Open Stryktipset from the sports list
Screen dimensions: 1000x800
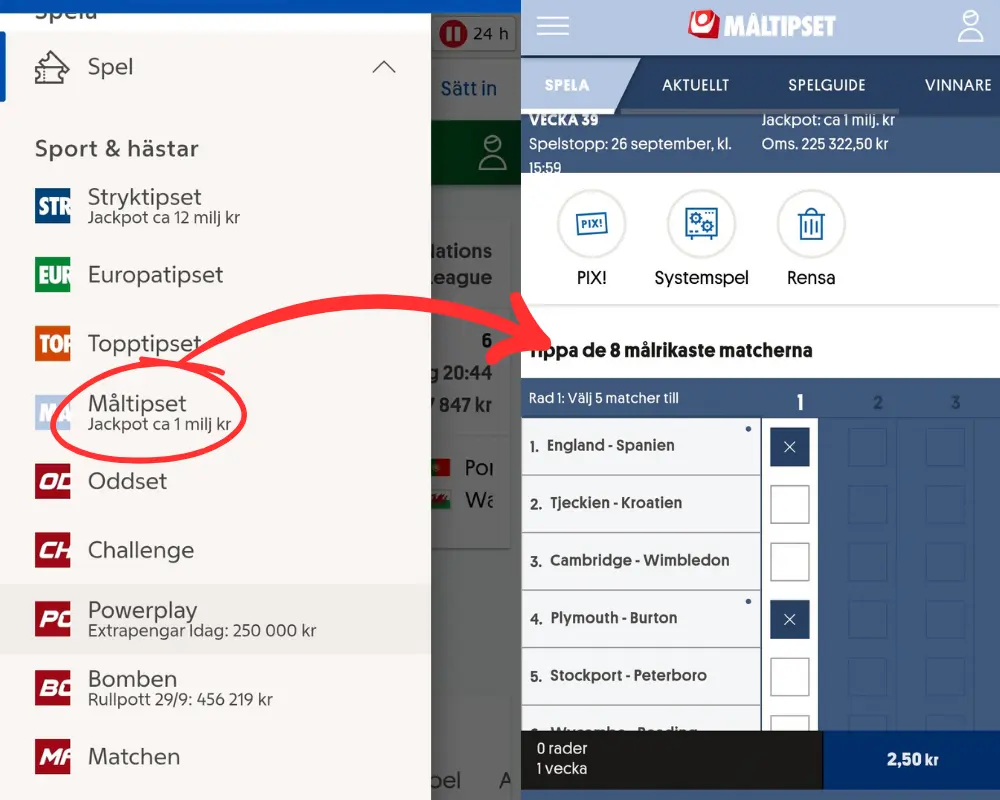pos(216,206)
